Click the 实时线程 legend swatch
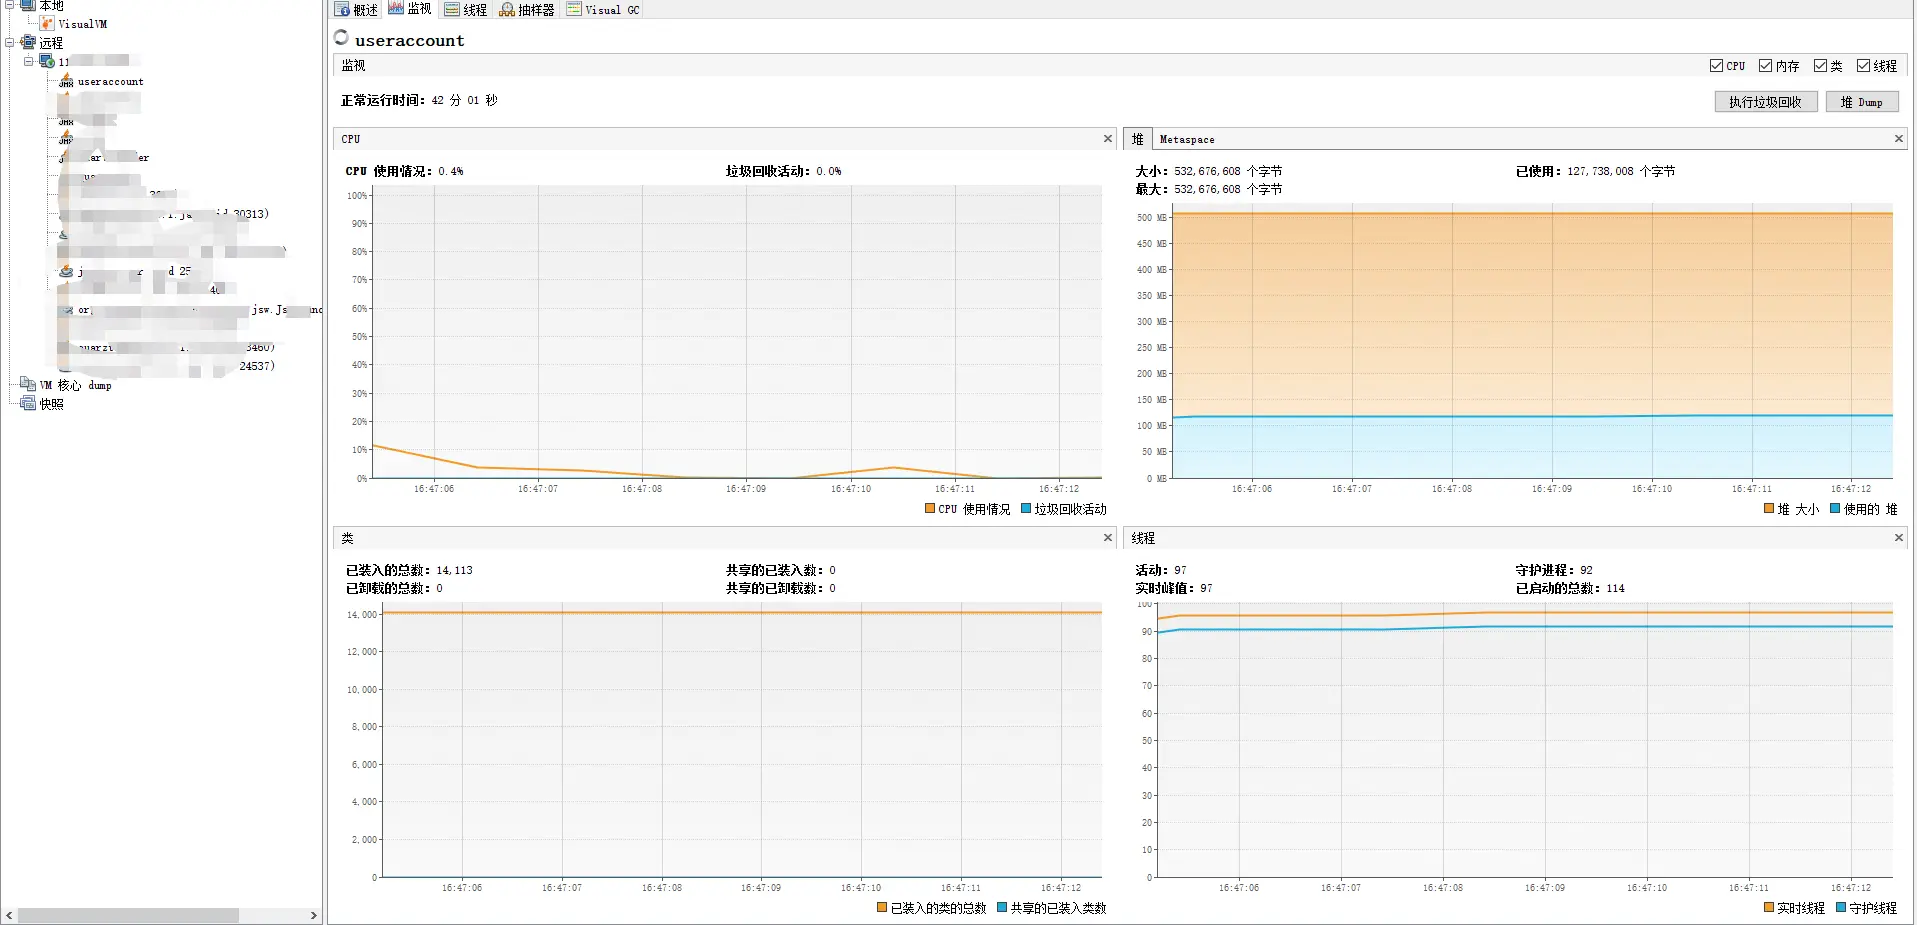Viewport: 1917px width, 925px height. click(x=1769, y=907)
